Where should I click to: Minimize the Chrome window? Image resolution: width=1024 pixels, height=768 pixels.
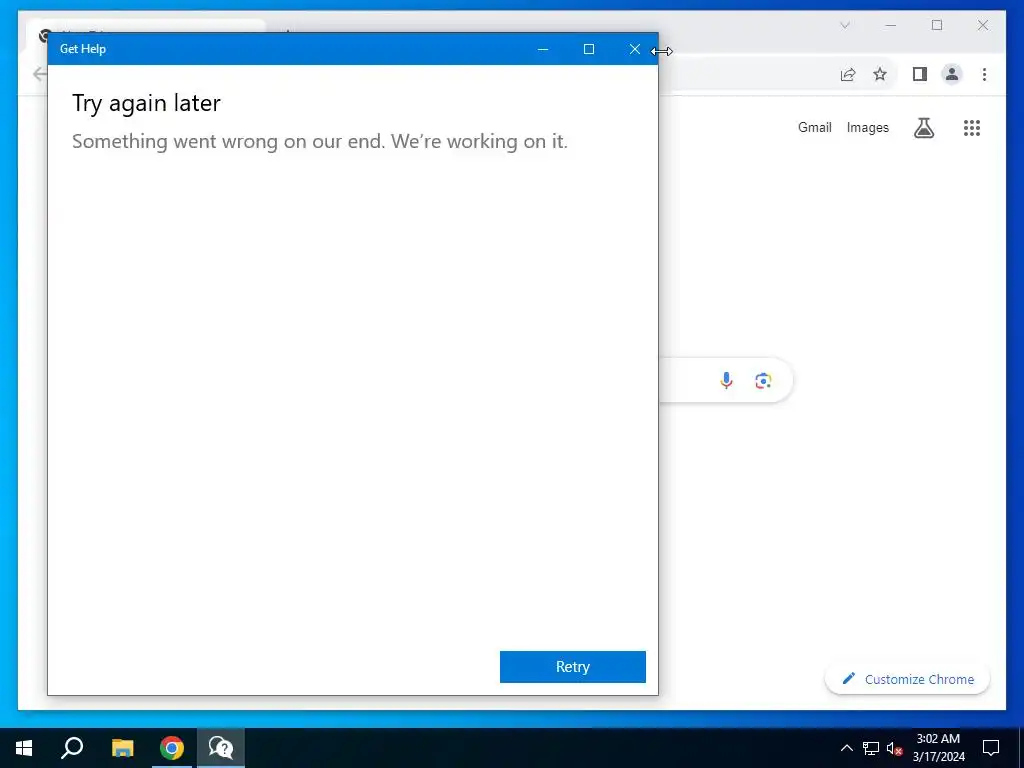(x=891, y=25)
